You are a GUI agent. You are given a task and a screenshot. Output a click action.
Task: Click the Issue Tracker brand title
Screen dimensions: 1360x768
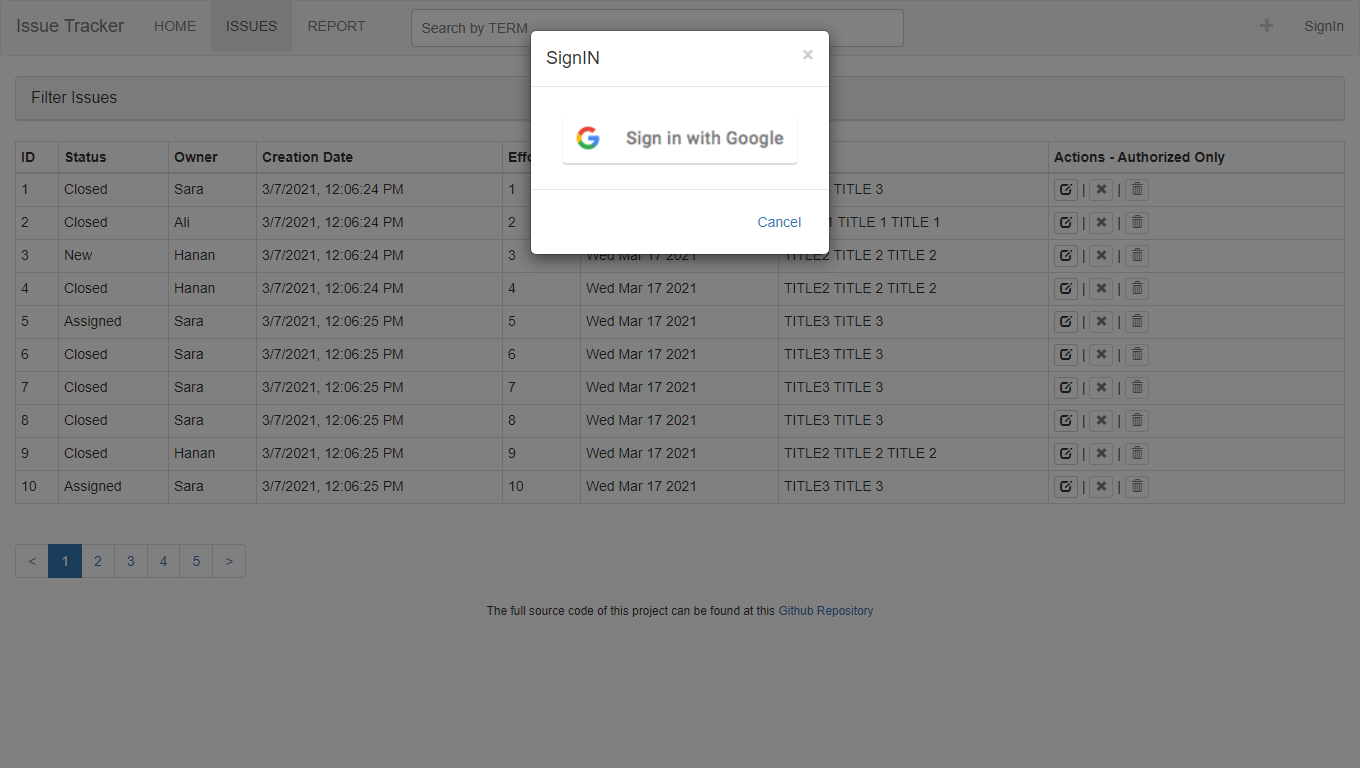point(70,26)
